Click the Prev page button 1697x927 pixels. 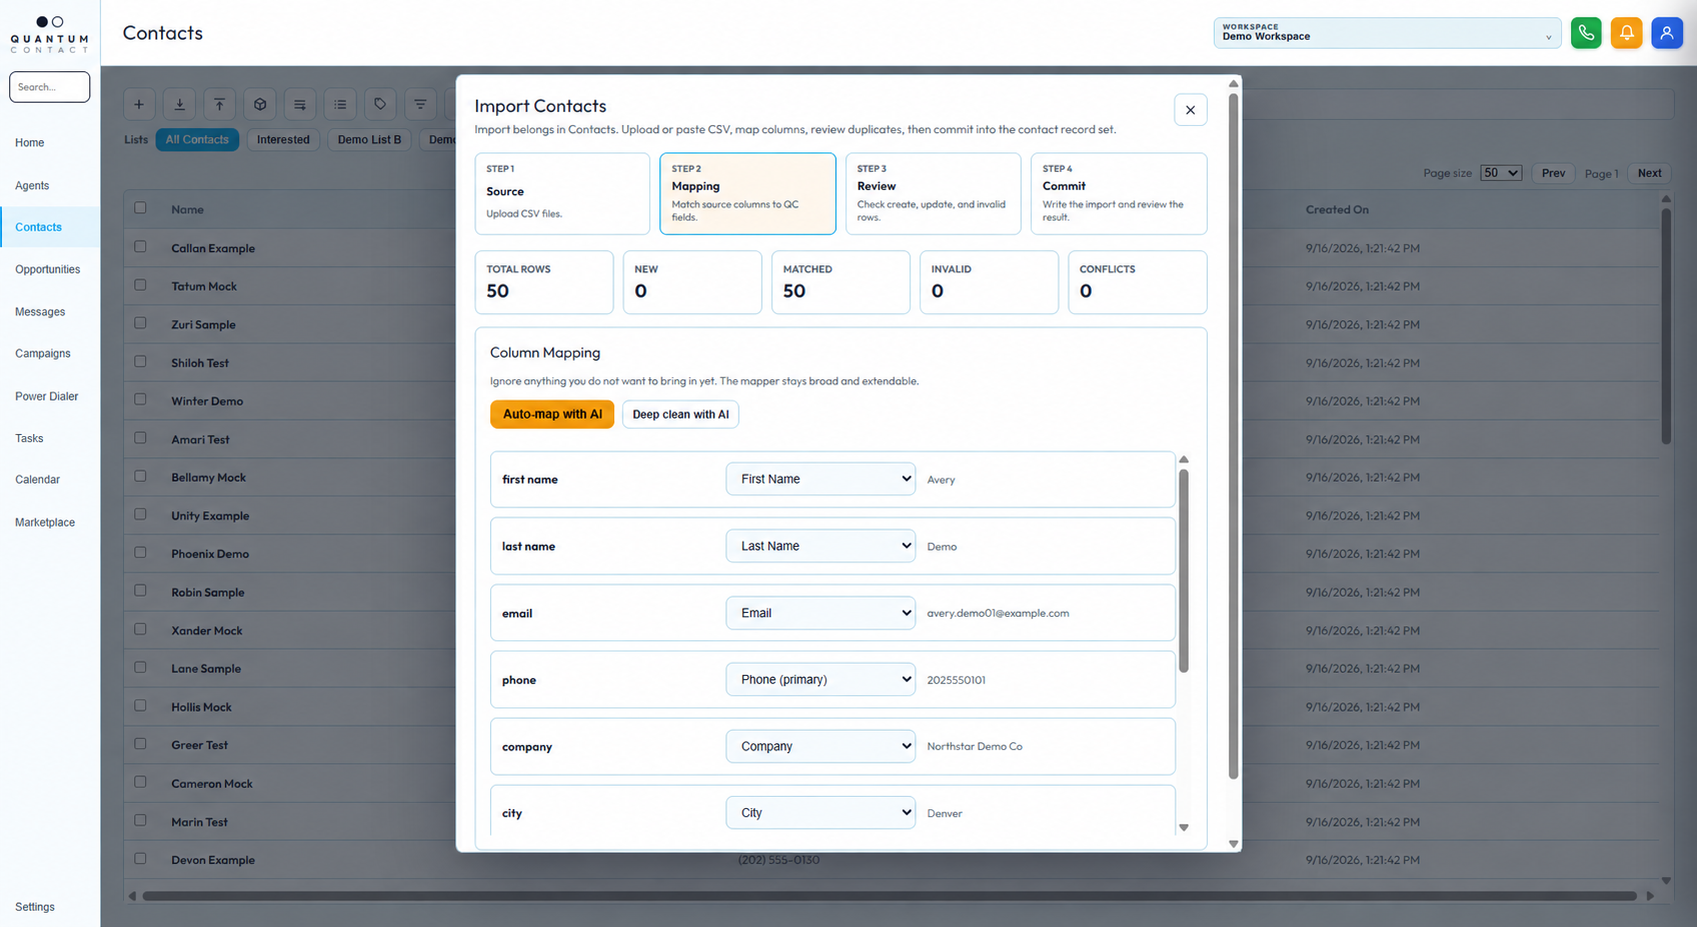1553,173
